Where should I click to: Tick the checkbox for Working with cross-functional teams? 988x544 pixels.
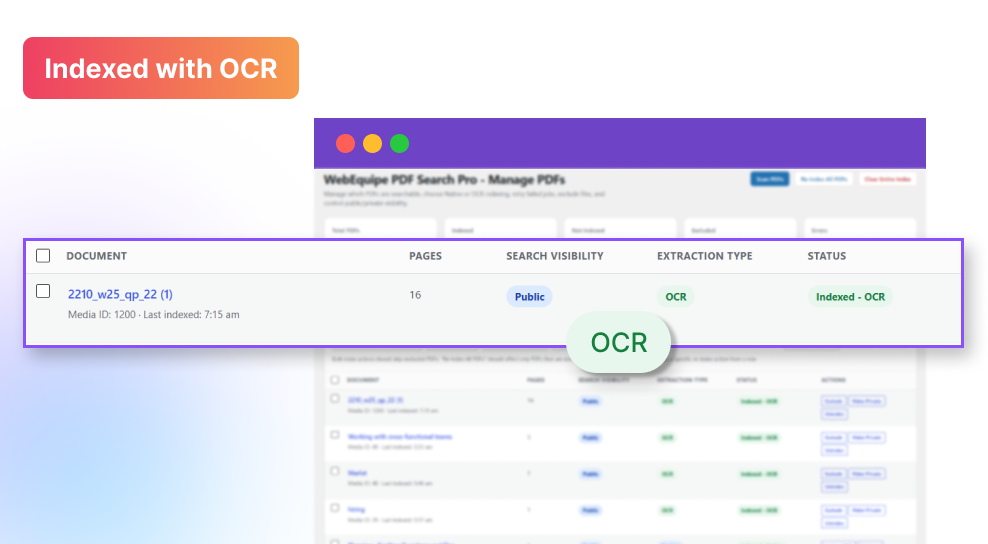click(x=335, y=435)
